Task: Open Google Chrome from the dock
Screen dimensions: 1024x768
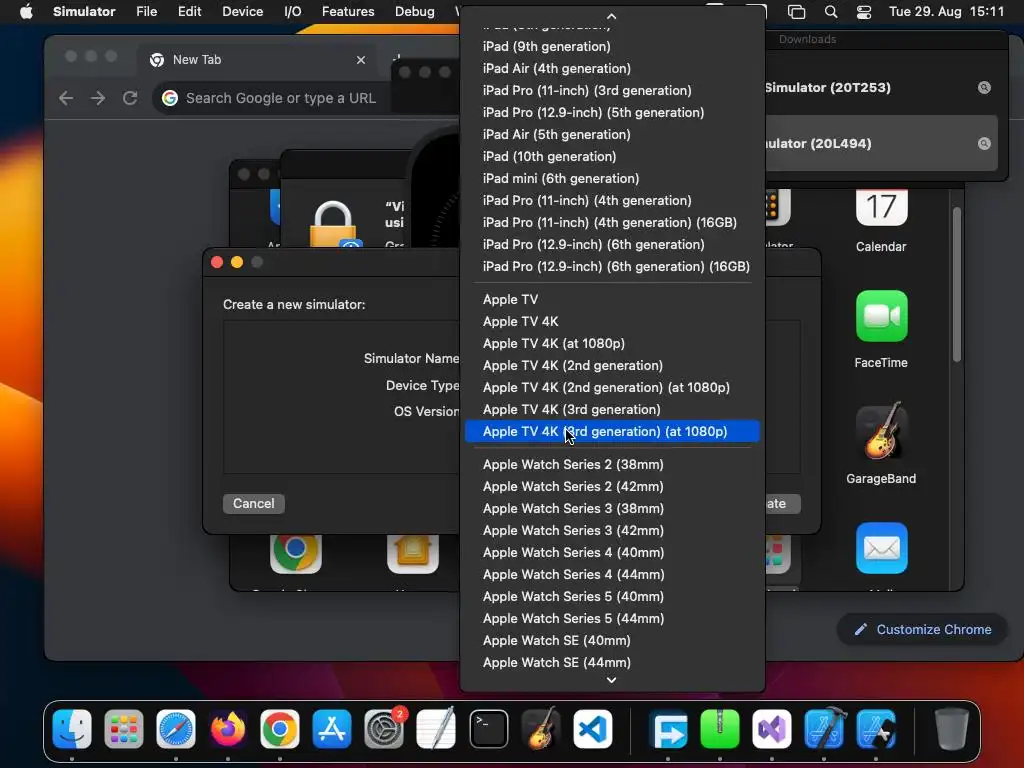Action: [x=280, y=729]
